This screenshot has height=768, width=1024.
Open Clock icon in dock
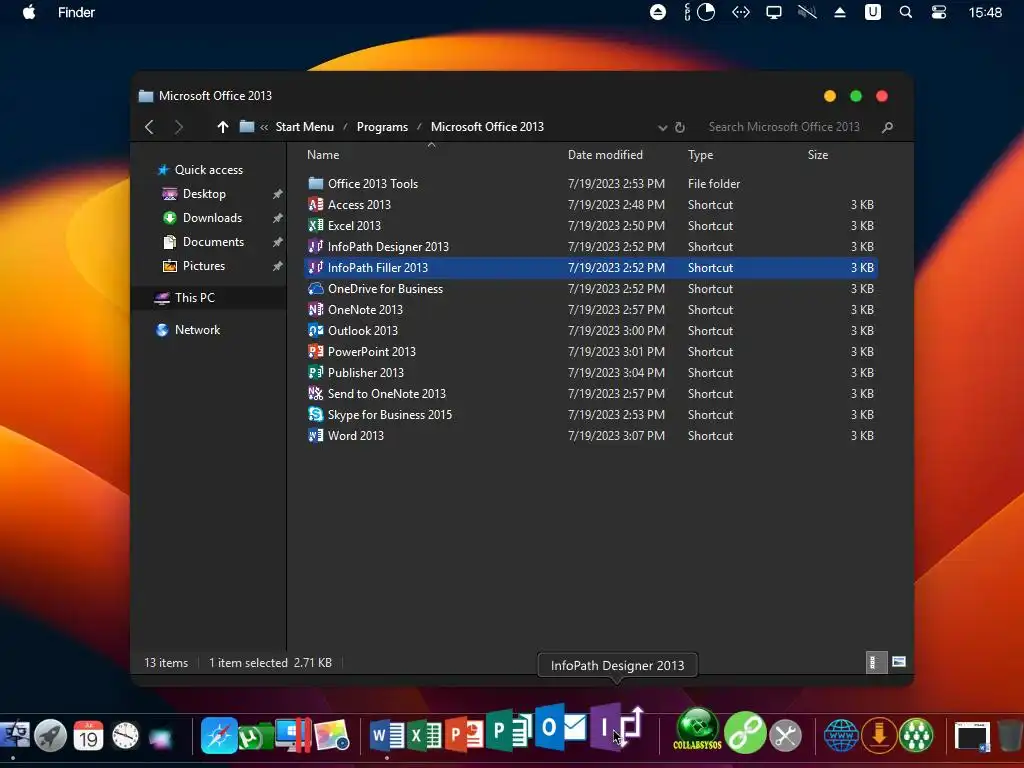(125, 736)
